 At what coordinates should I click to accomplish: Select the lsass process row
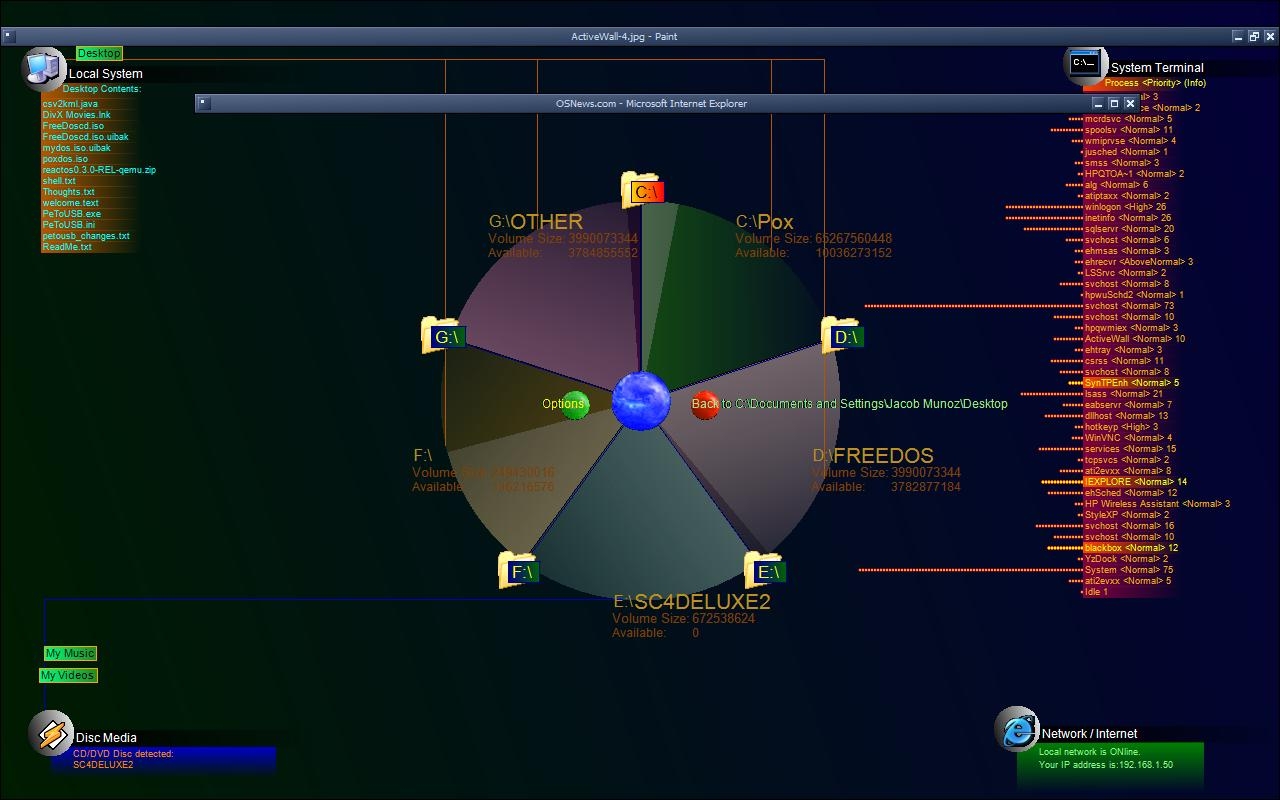pos(1124,394)
